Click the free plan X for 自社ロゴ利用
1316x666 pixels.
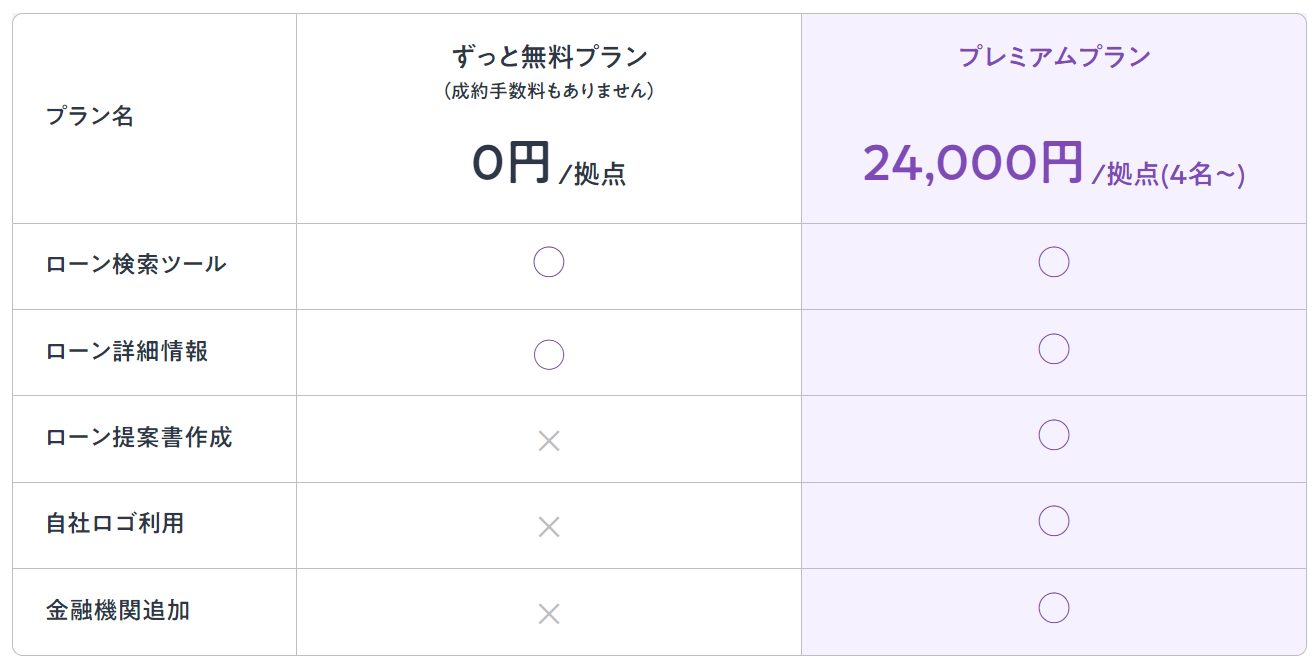pyautogui.click(x=549, y=527)
